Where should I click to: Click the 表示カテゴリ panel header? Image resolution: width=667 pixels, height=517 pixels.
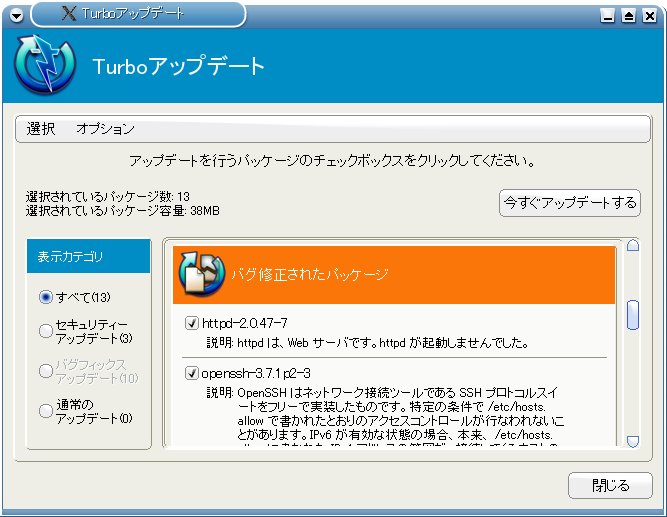point(88,256)
